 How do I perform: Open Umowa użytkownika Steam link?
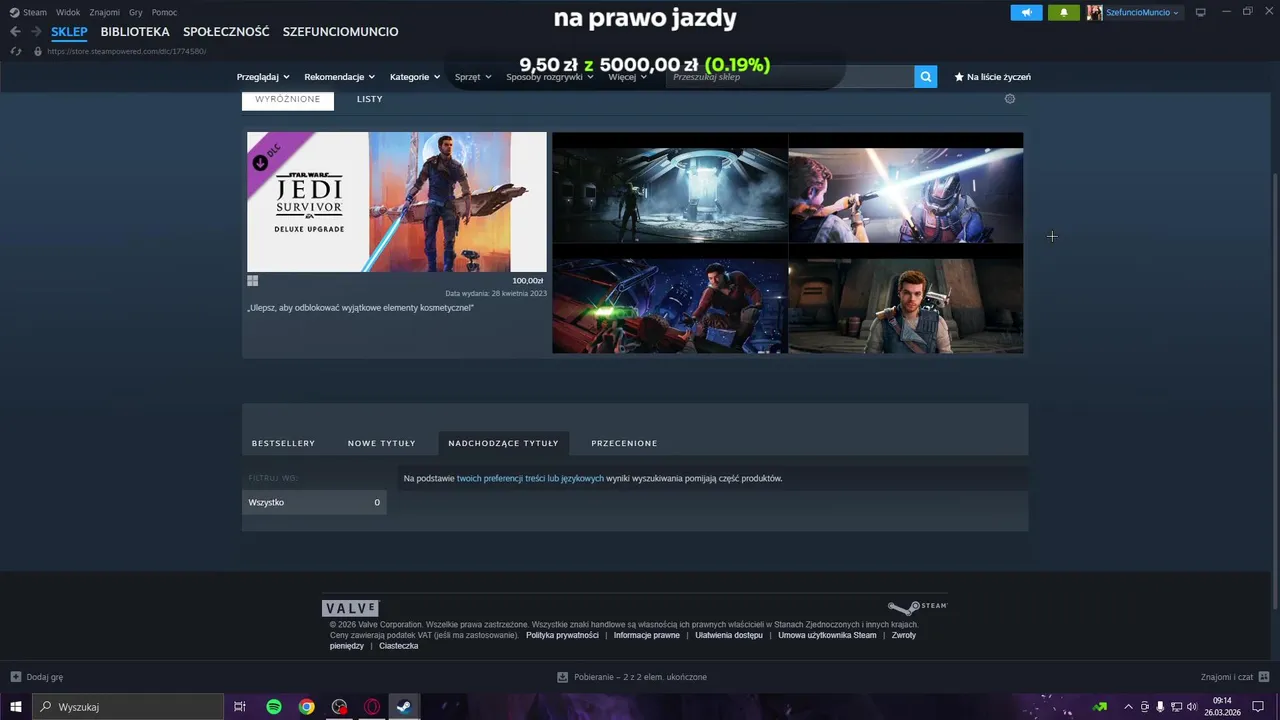827,635
